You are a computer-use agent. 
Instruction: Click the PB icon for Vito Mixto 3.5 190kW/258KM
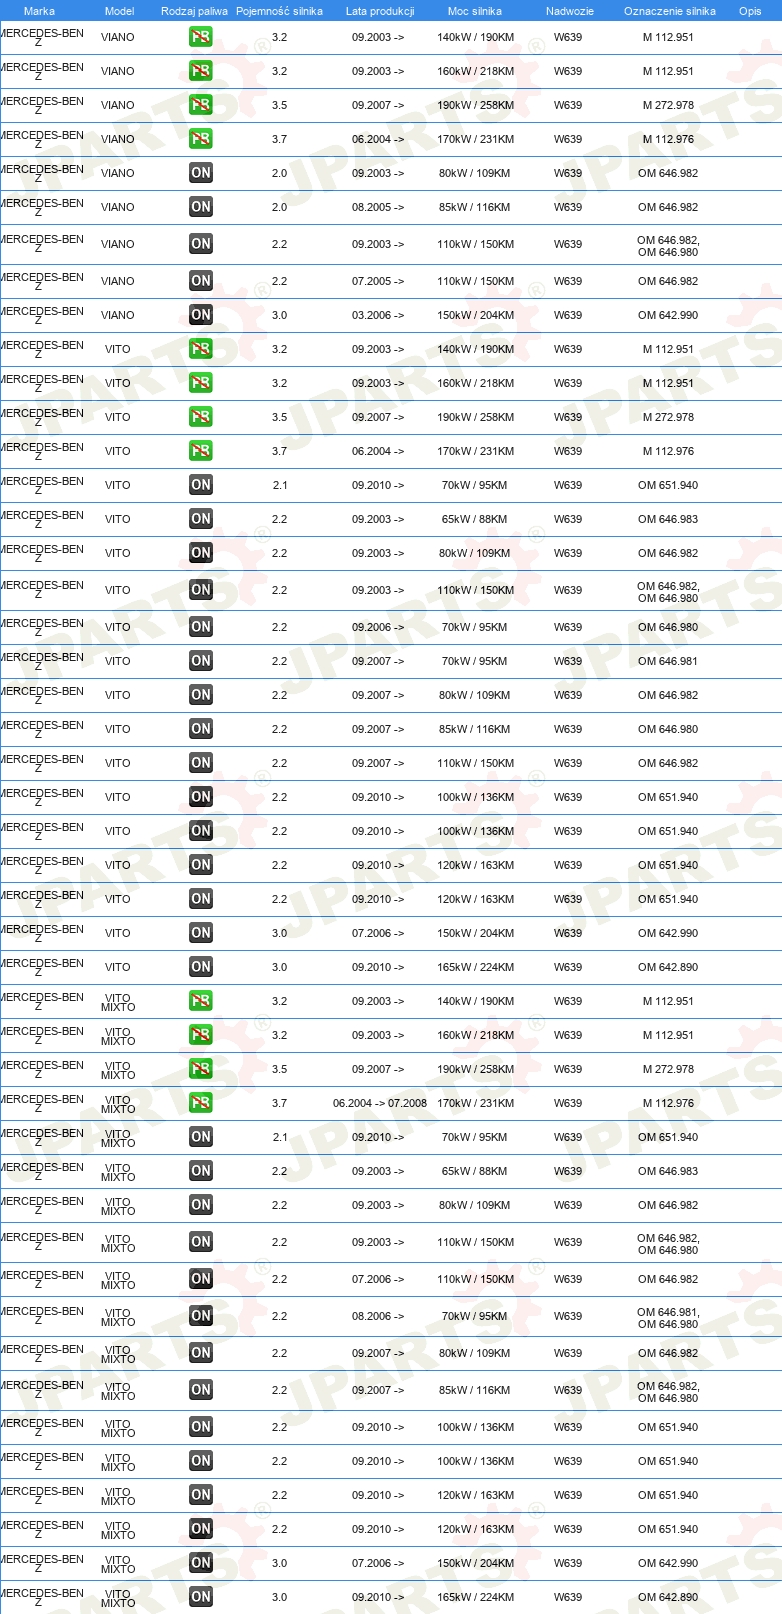point(201,1069)
